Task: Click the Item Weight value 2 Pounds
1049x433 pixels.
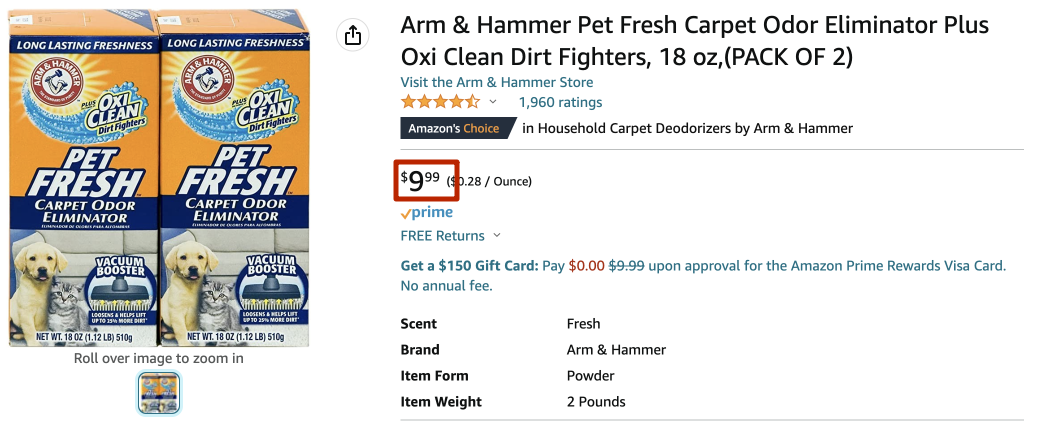Action: tap(596, 402)
